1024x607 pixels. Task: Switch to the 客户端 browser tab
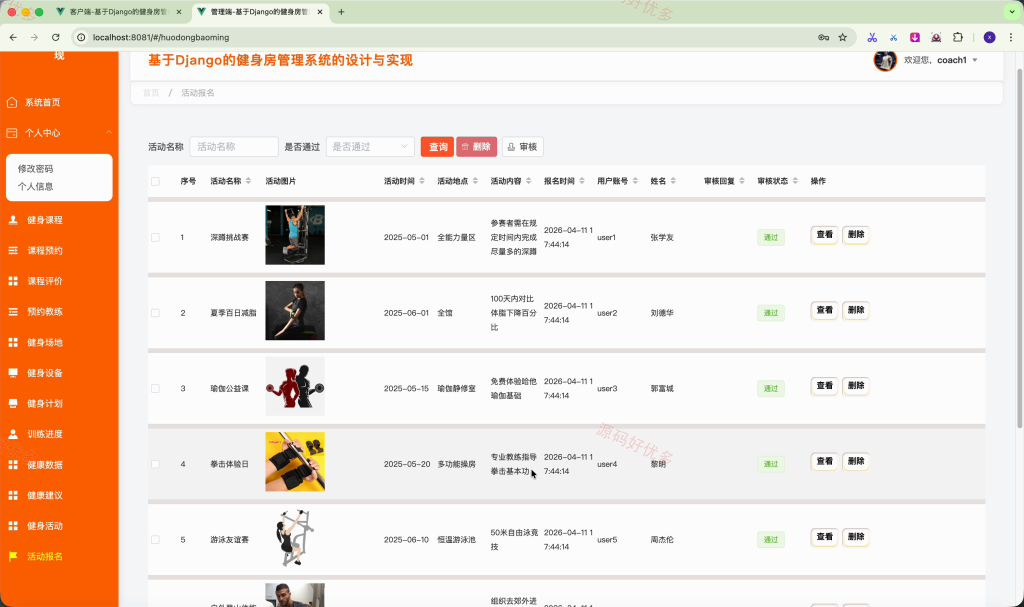(x=118, y=12)
